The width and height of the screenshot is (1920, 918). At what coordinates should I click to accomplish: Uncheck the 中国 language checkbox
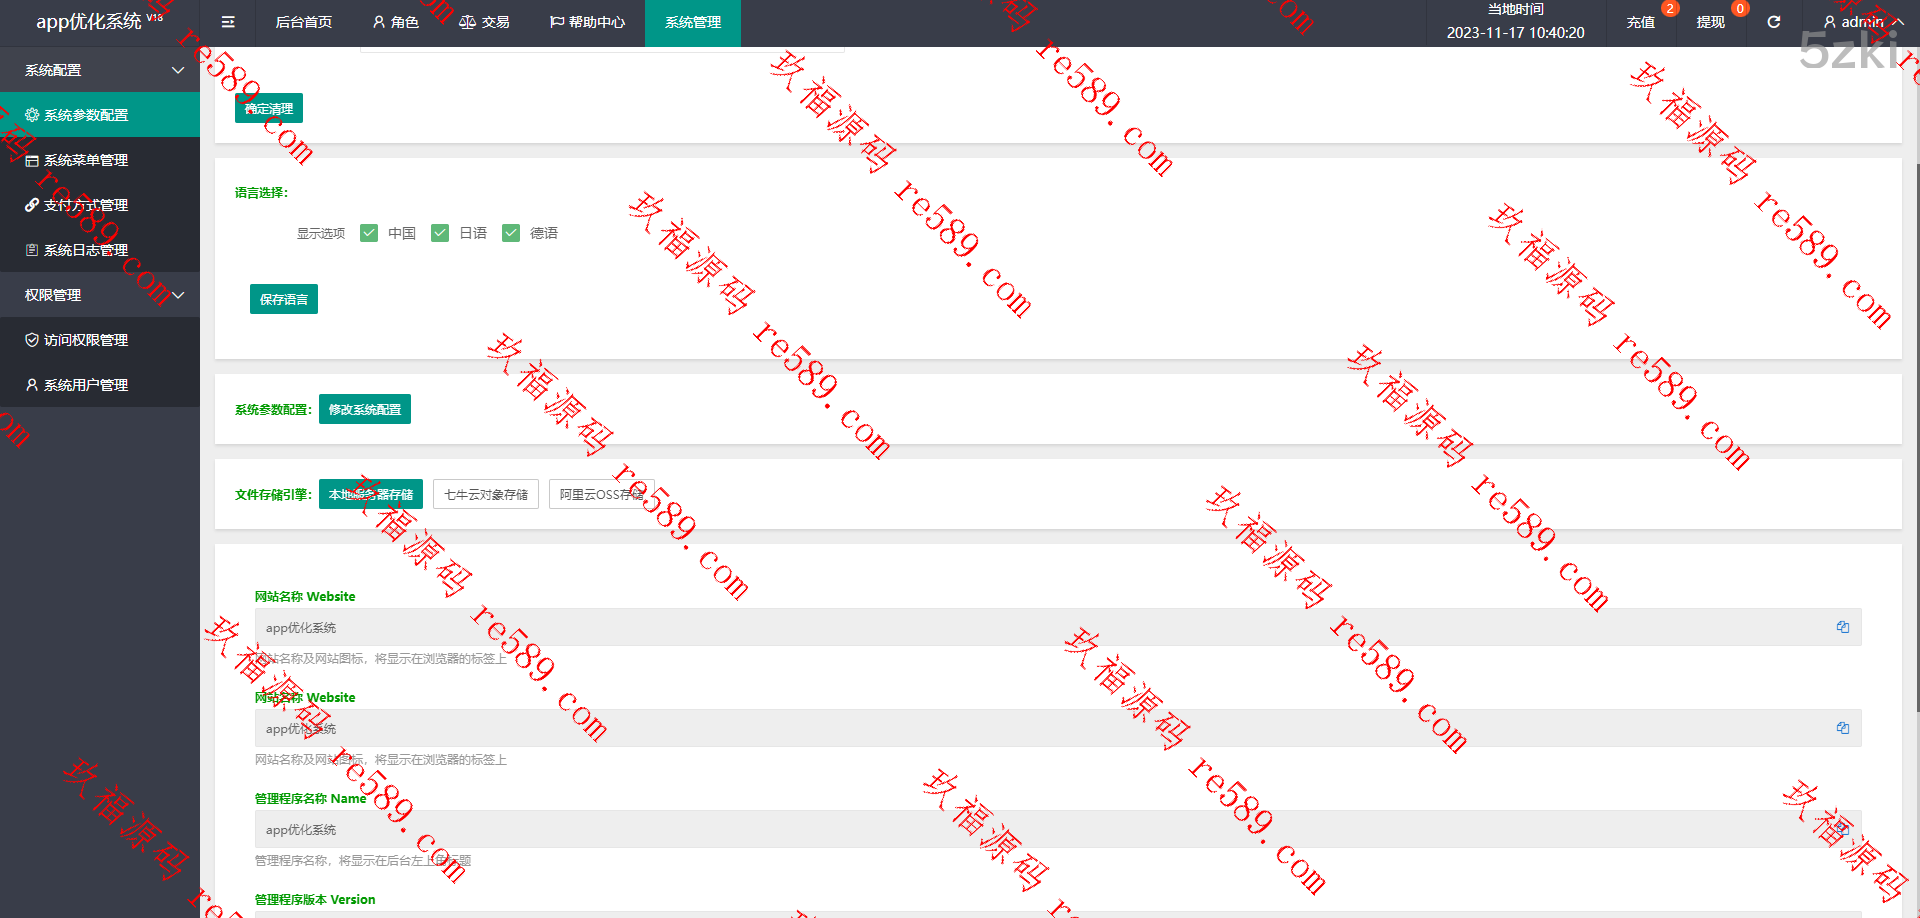point(369,233)
